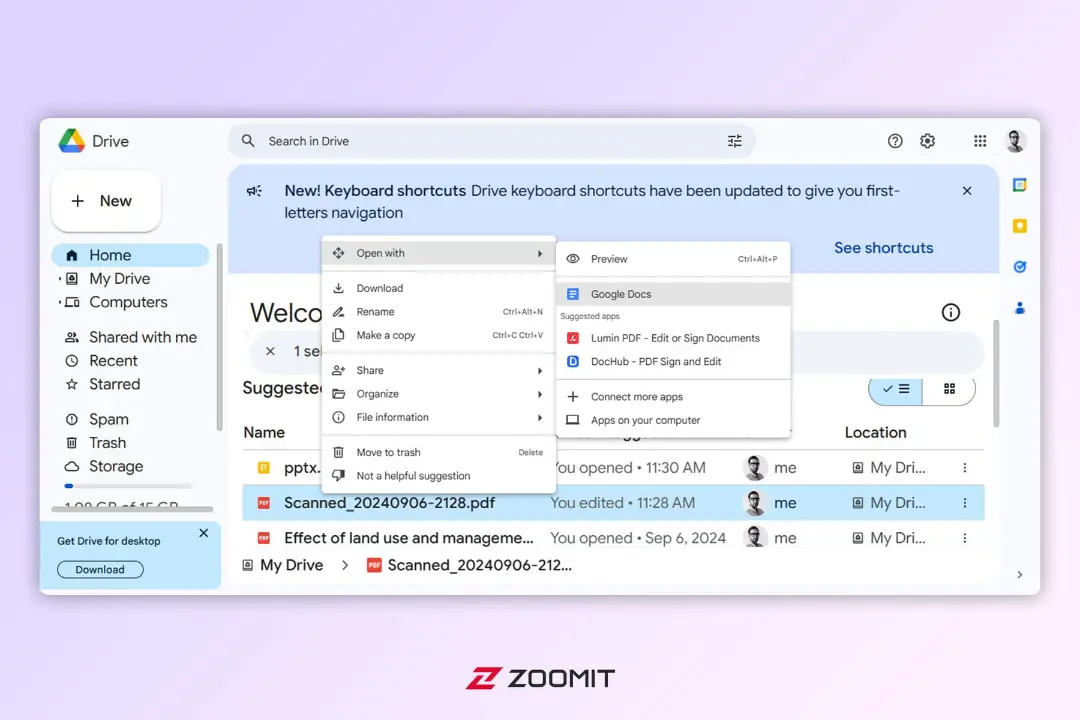Open Google Keep side panel icon
The height and width of the screenshot is (720, 1080).
1020,226
